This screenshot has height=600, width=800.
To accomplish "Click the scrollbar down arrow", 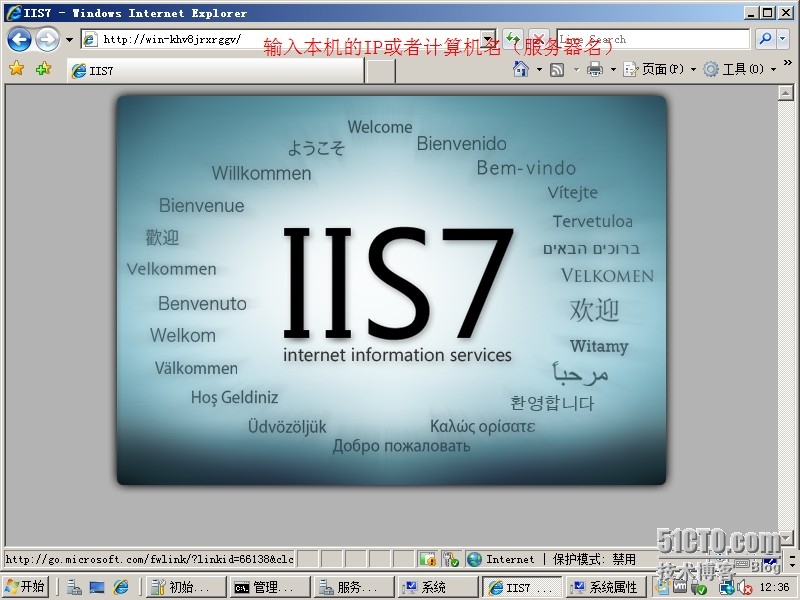I will pyautogui.click(x=786, y=538).
